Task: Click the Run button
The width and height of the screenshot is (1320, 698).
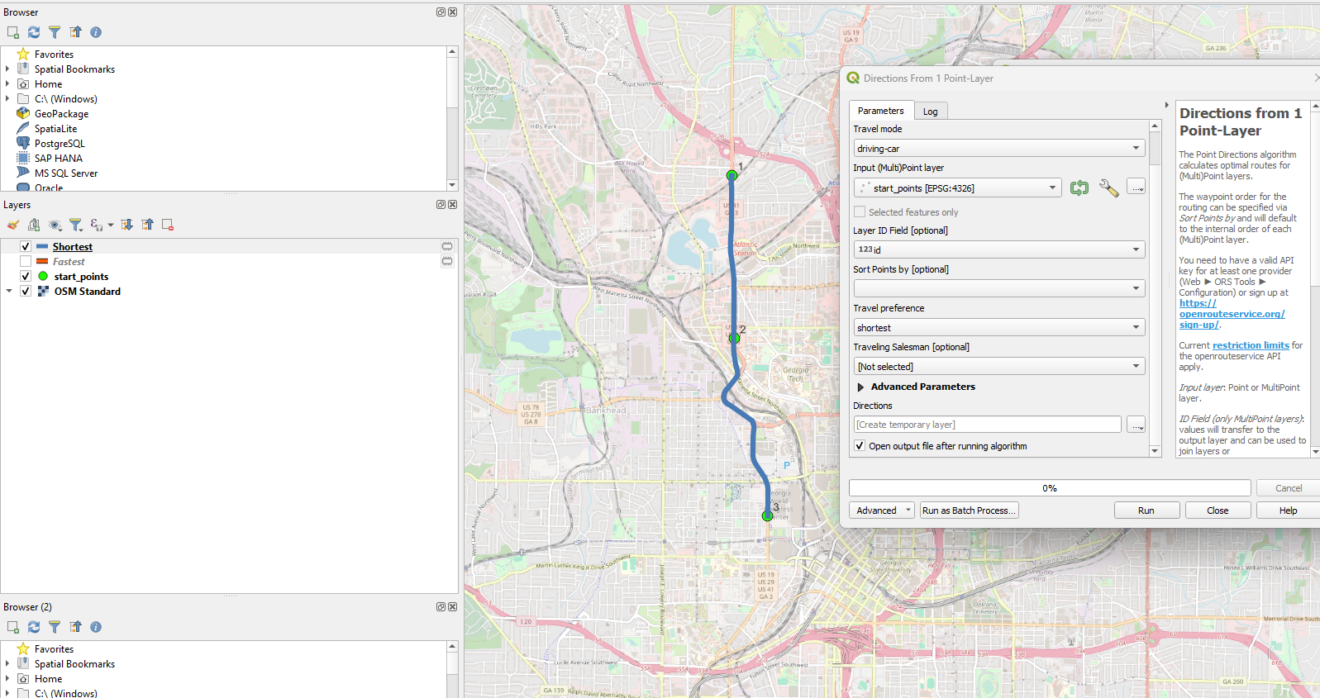Action: (x=1146, y=510)
